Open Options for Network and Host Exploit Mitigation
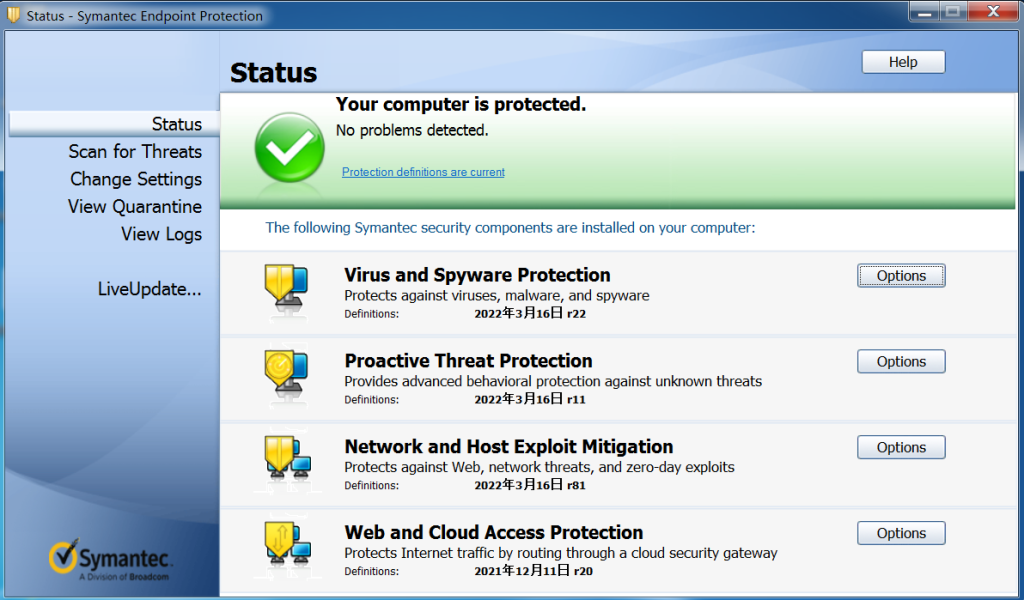Screen dimensions: 1024x600 pos(900,447)
